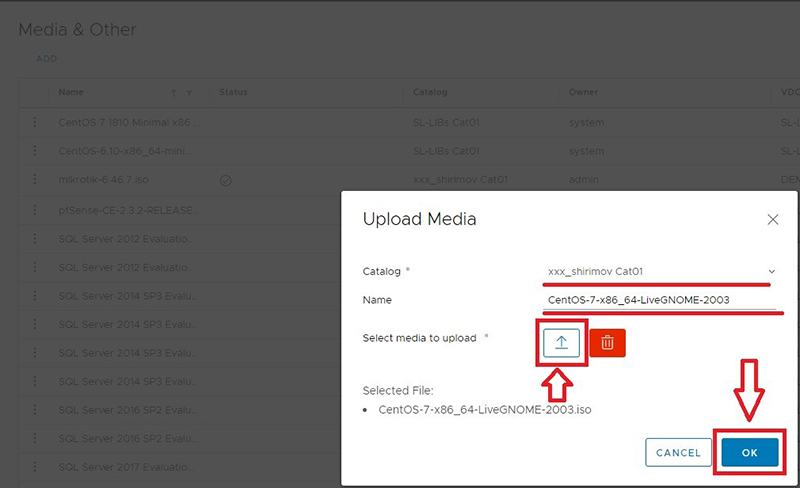Open the Name column filter icon

pos(189,93)
